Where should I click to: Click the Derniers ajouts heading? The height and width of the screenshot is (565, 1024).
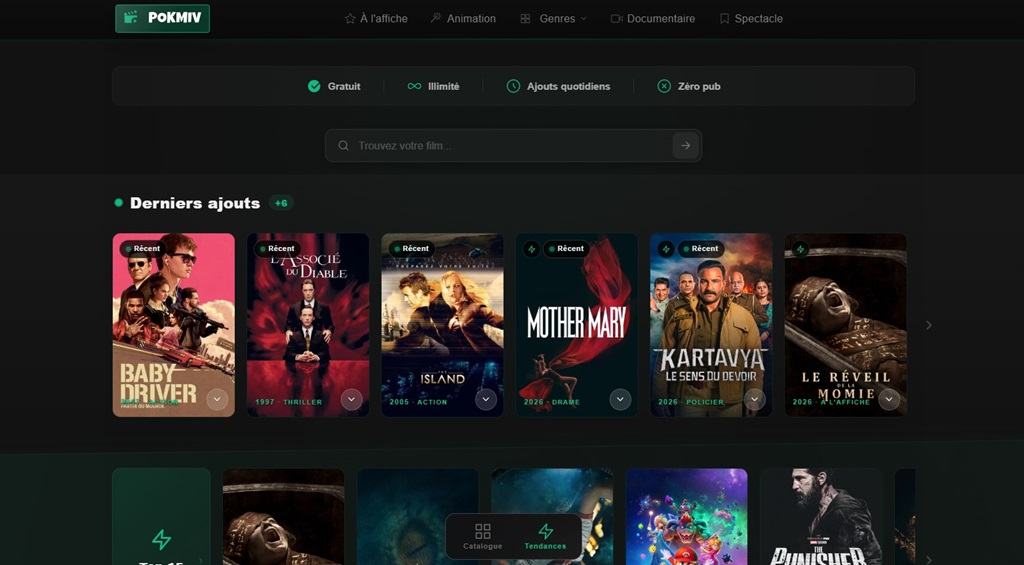[195, 203]
